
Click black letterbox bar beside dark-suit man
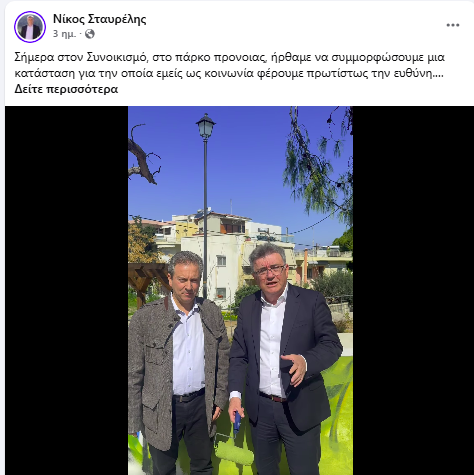tap(413, 290)
